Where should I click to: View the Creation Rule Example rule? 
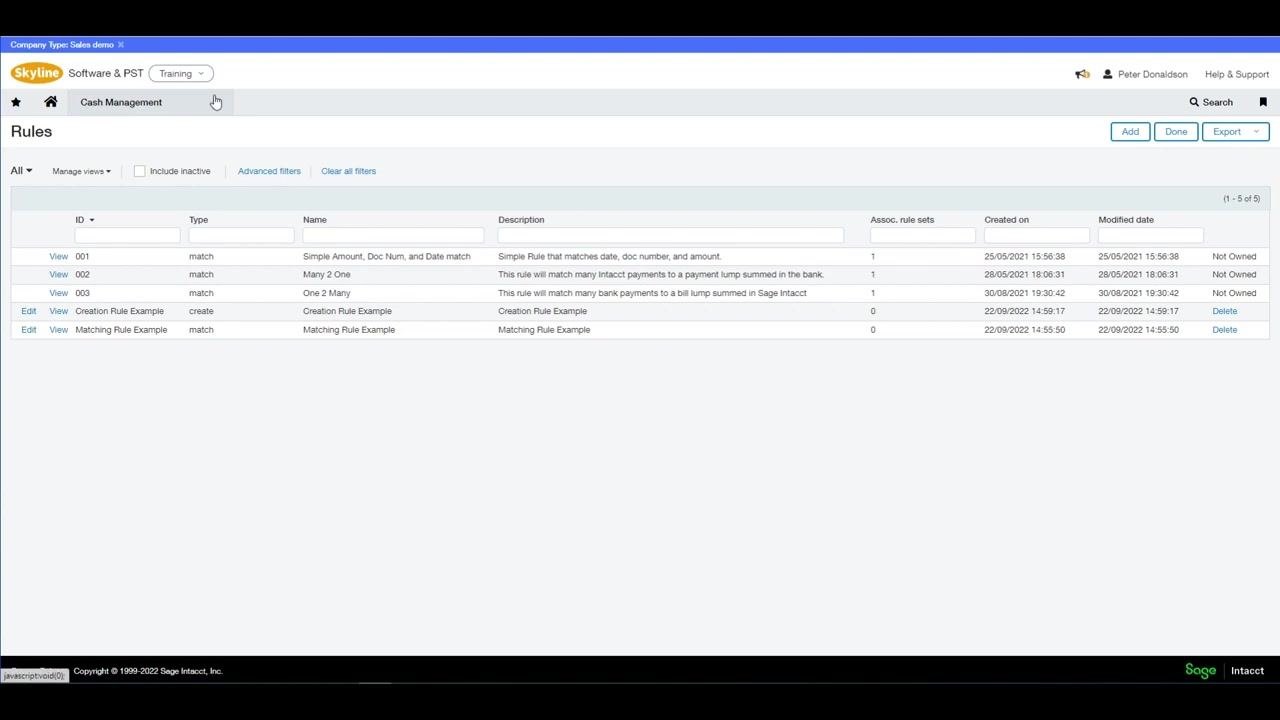pos(59,311)
